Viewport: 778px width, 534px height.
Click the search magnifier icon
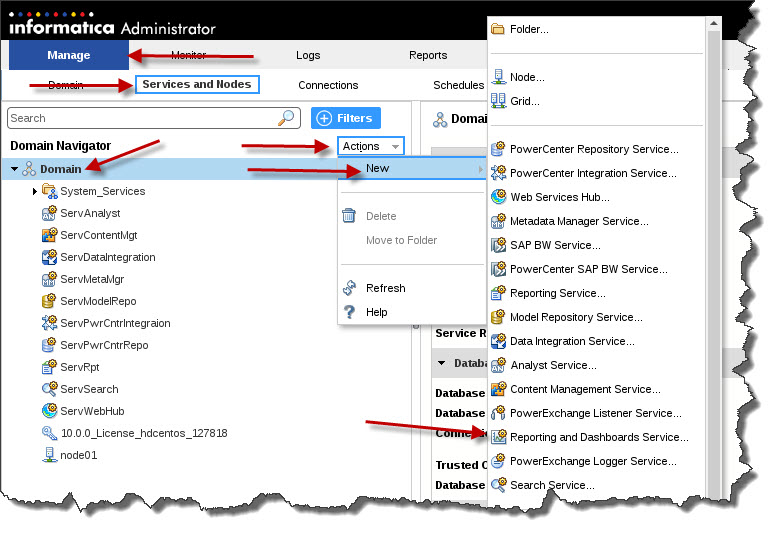click(x=286, y=118)
